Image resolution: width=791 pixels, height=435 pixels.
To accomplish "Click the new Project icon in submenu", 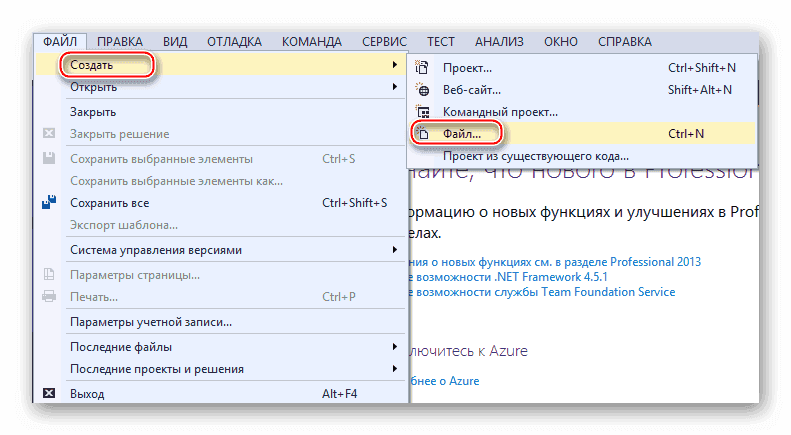I will coord(423,68).
